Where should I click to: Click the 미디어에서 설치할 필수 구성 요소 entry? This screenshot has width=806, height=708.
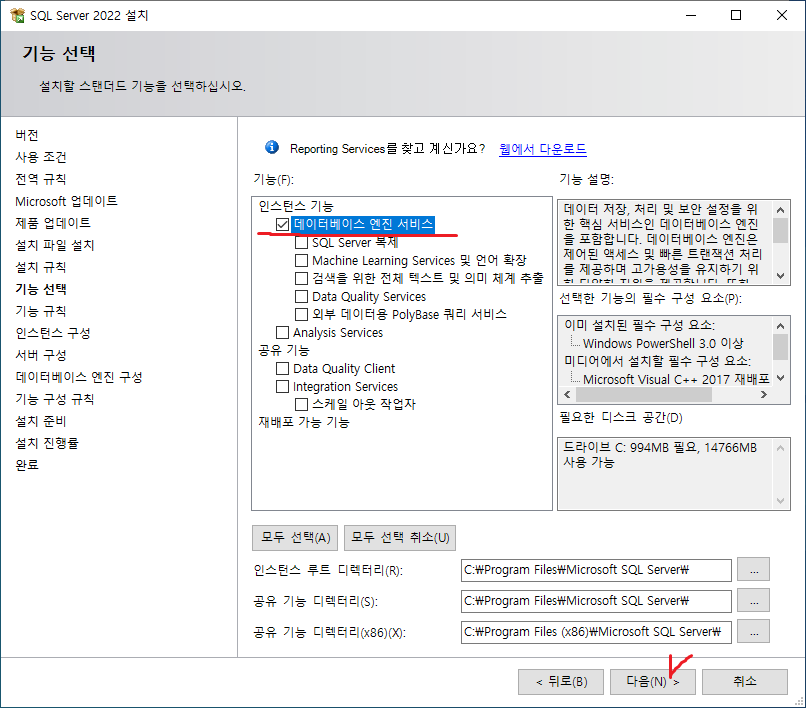(657, 361)
